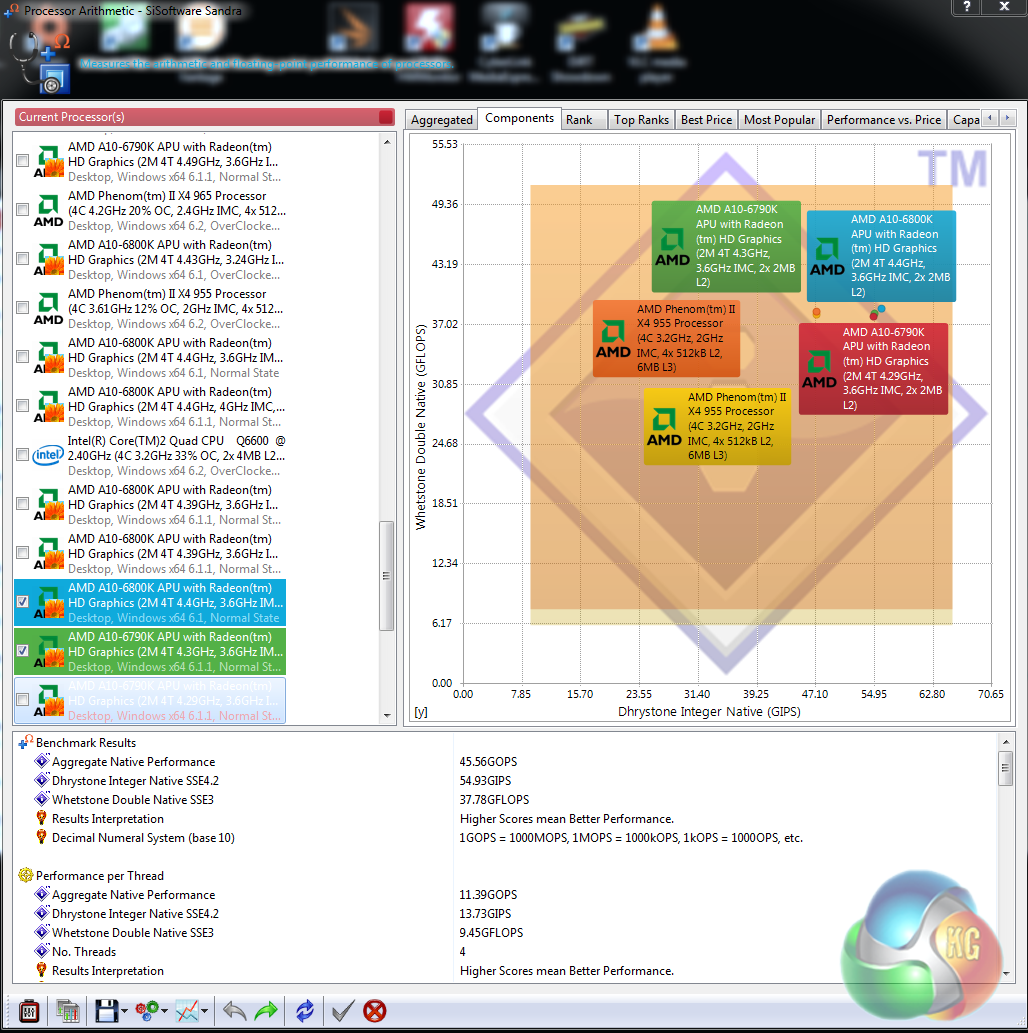The height and width of the screenshot is (1033, 1028).
Task: Click the diamond icon beside No. Threads
Action: [42, 951]
